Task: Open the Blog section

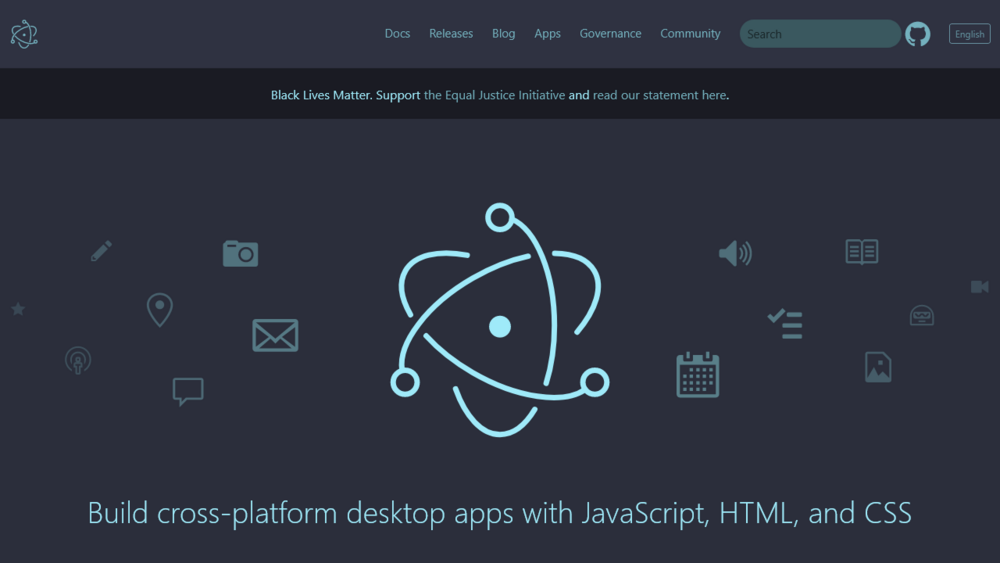Action: [x=503, y=34]
